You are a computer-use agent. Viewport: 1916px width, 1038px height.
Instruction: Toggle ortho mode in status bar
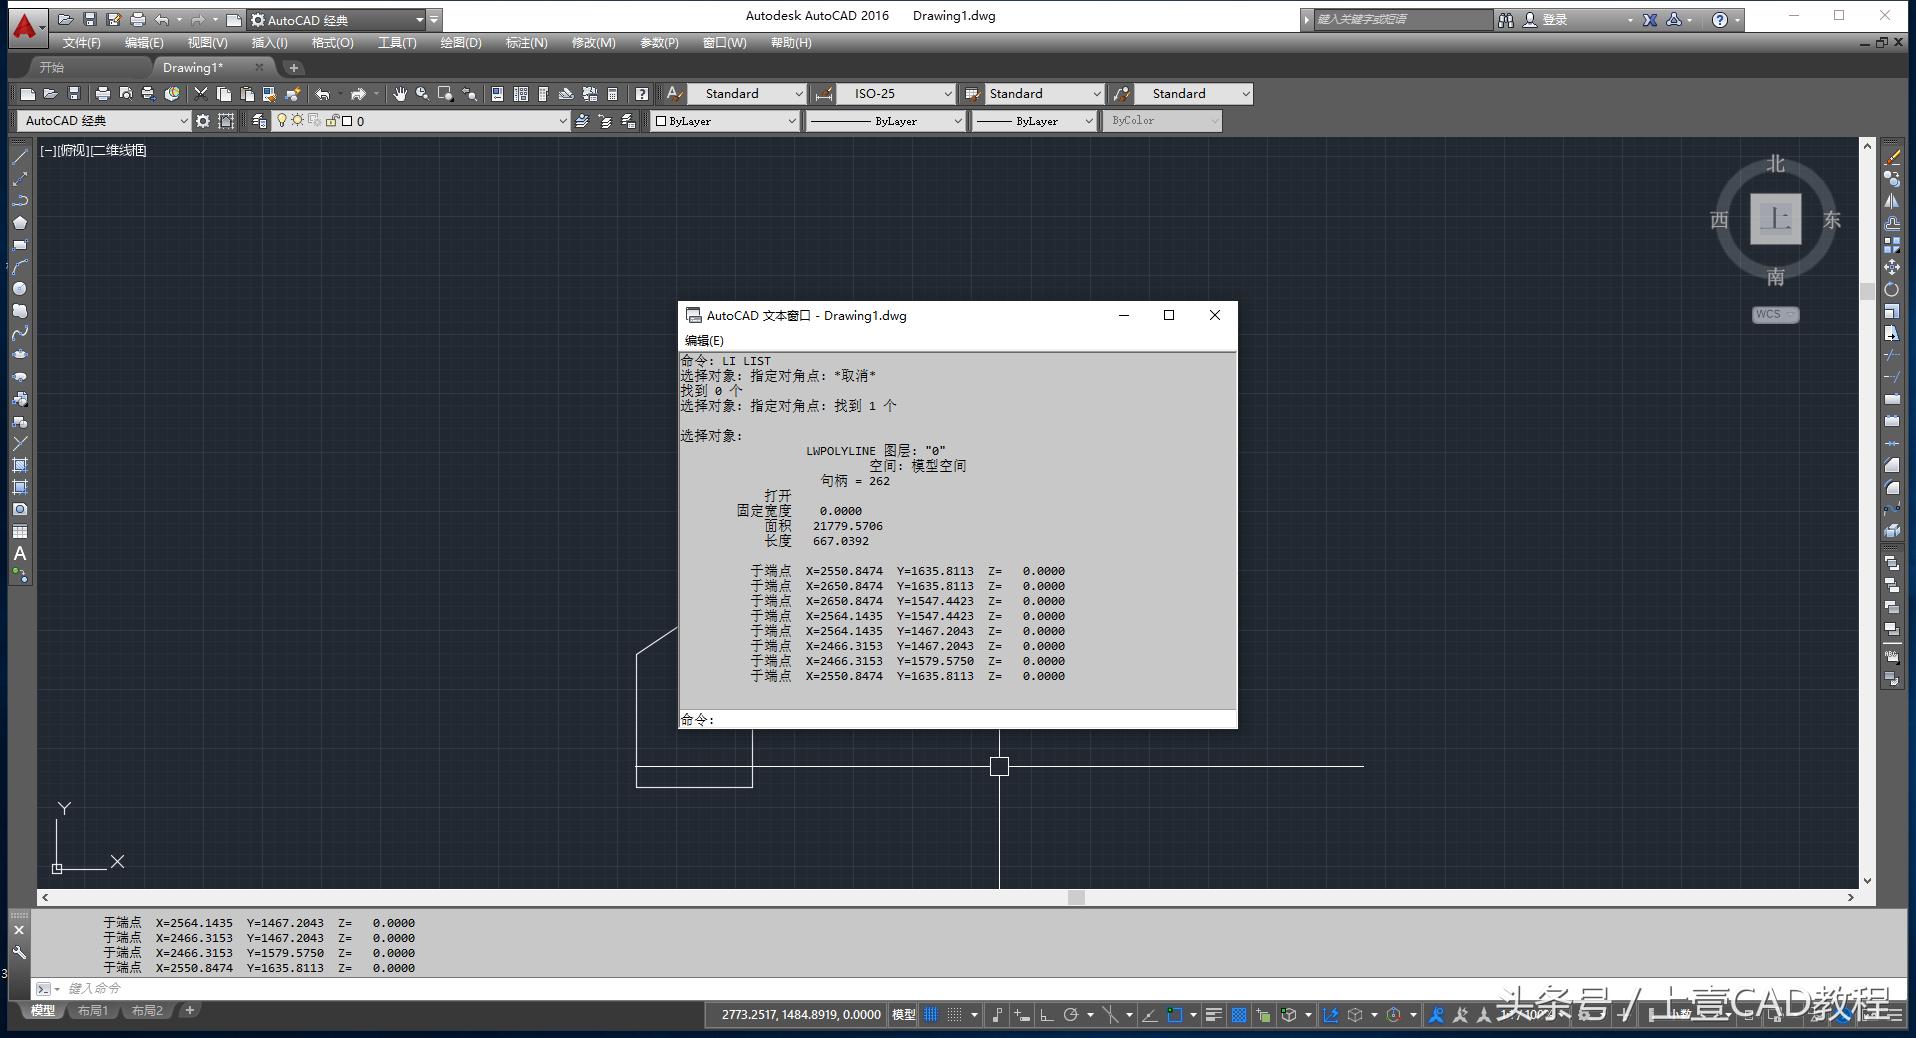pyautogui.click(x=1046, y=1015)
